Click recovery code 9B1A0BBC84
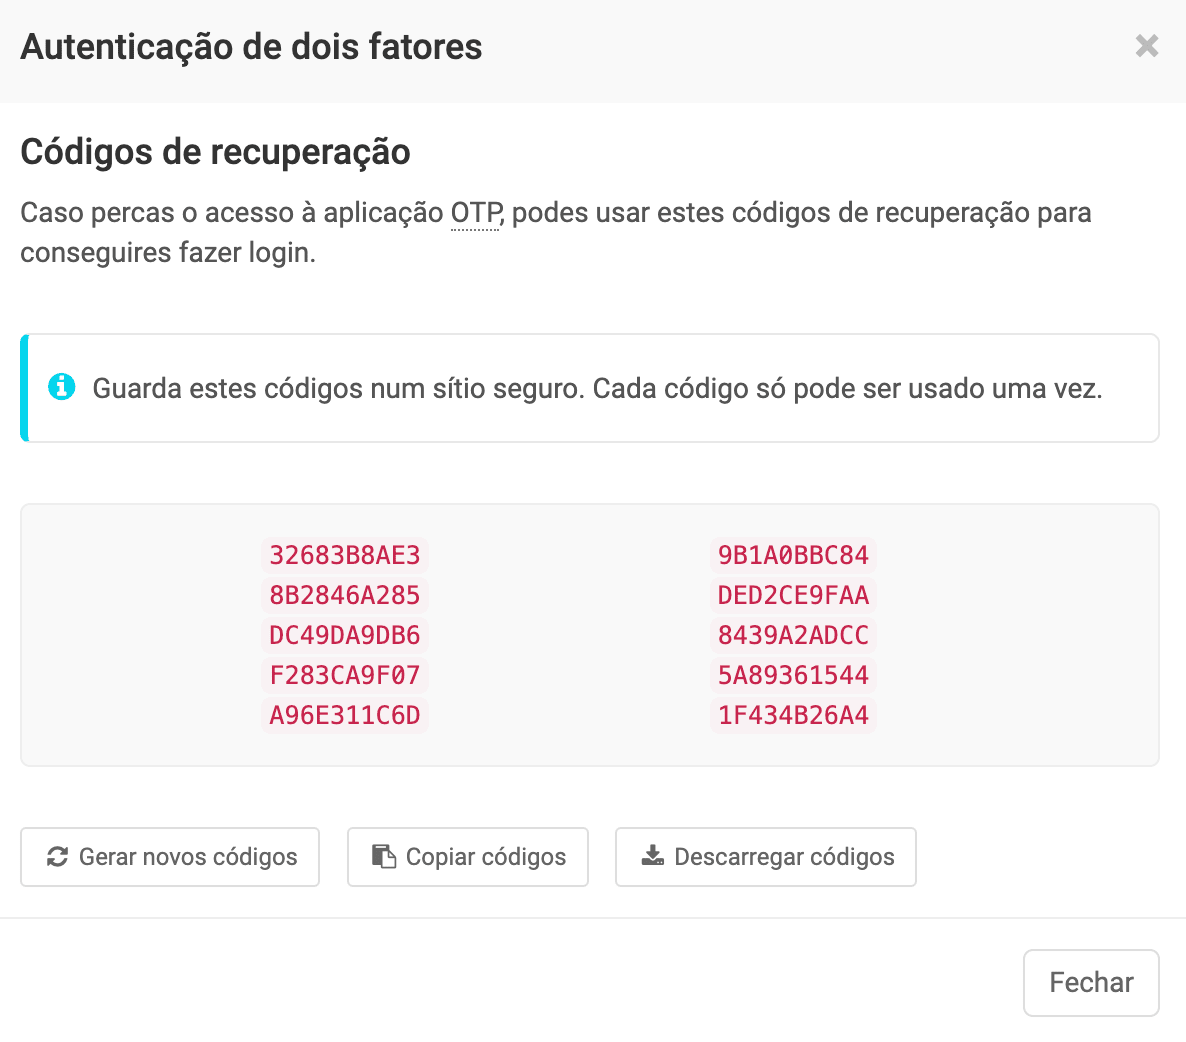Image resolution: width=1186 pixels, height=1042 pixels. click(x=793, y=555)
